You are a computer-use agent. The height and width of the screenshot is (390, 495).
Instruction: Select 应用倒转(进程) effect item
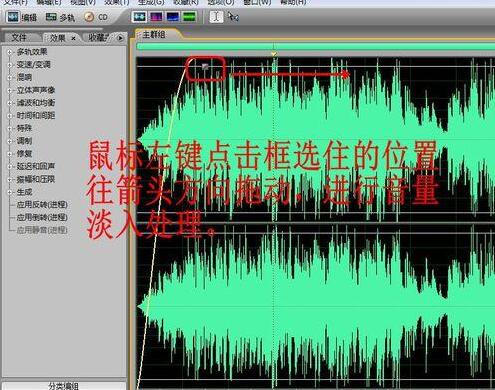42,217
